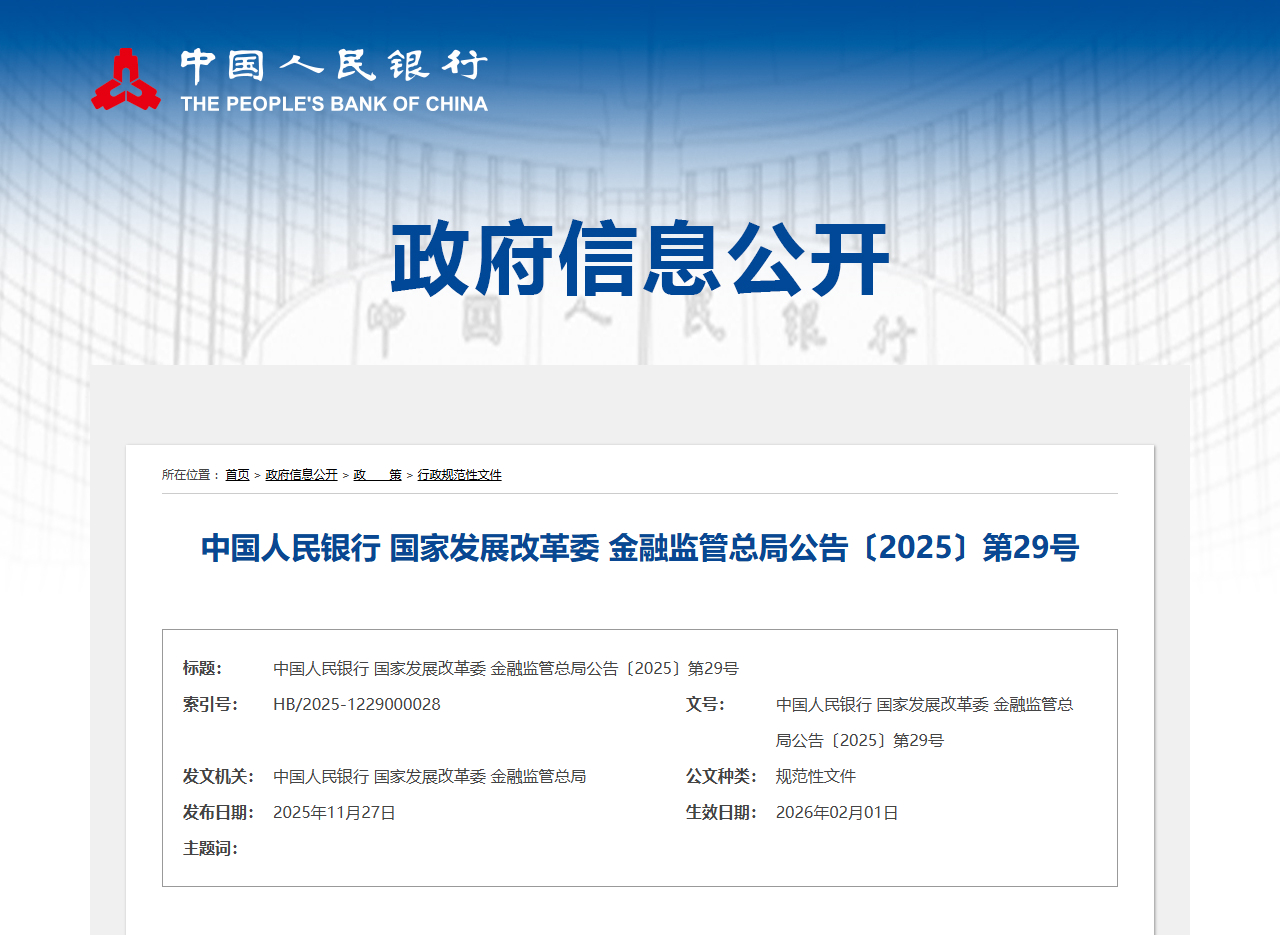Click the publish date 2025年11月27日
The height and width of the screenshot is (935, 1280).
click(335, 812)
